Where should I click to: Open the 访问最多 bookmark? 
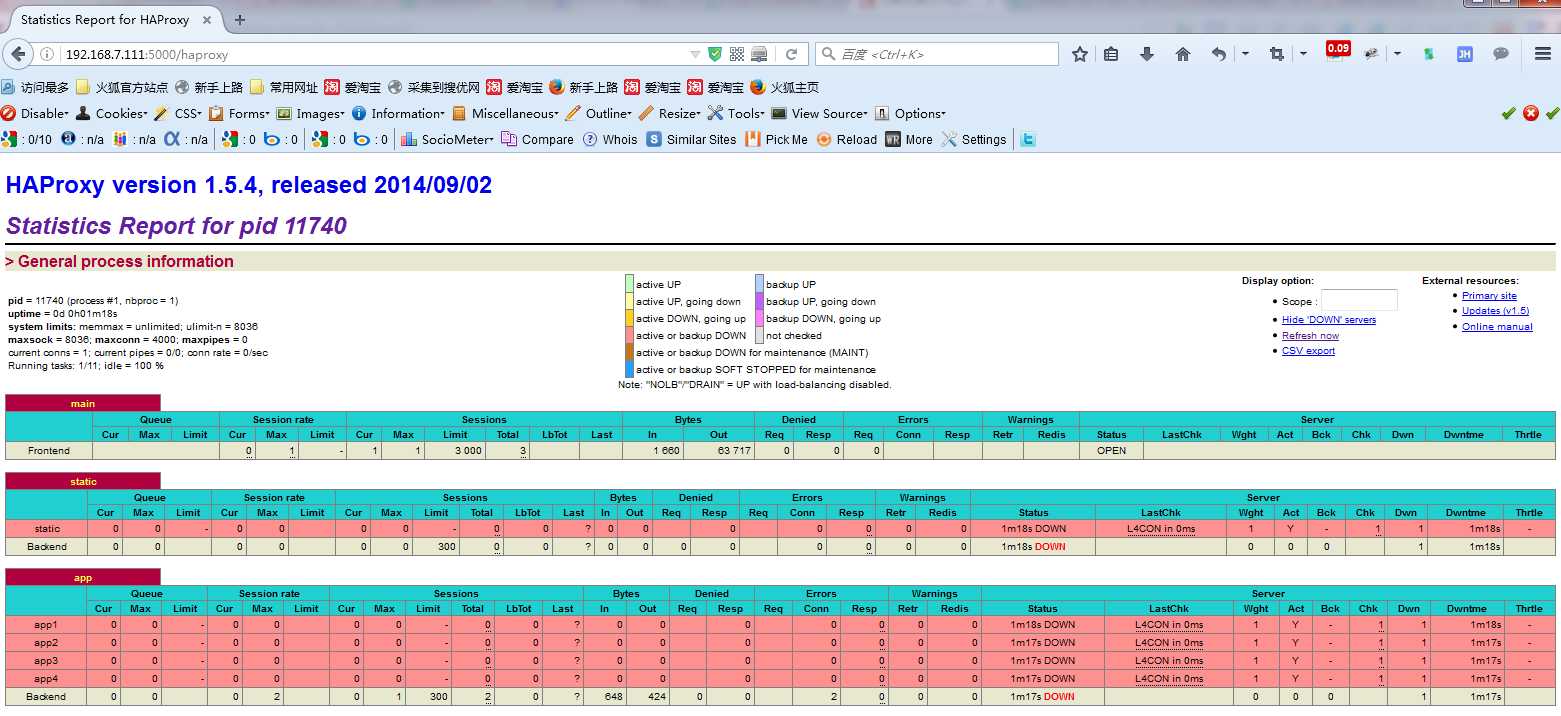(x=36, y=87)
